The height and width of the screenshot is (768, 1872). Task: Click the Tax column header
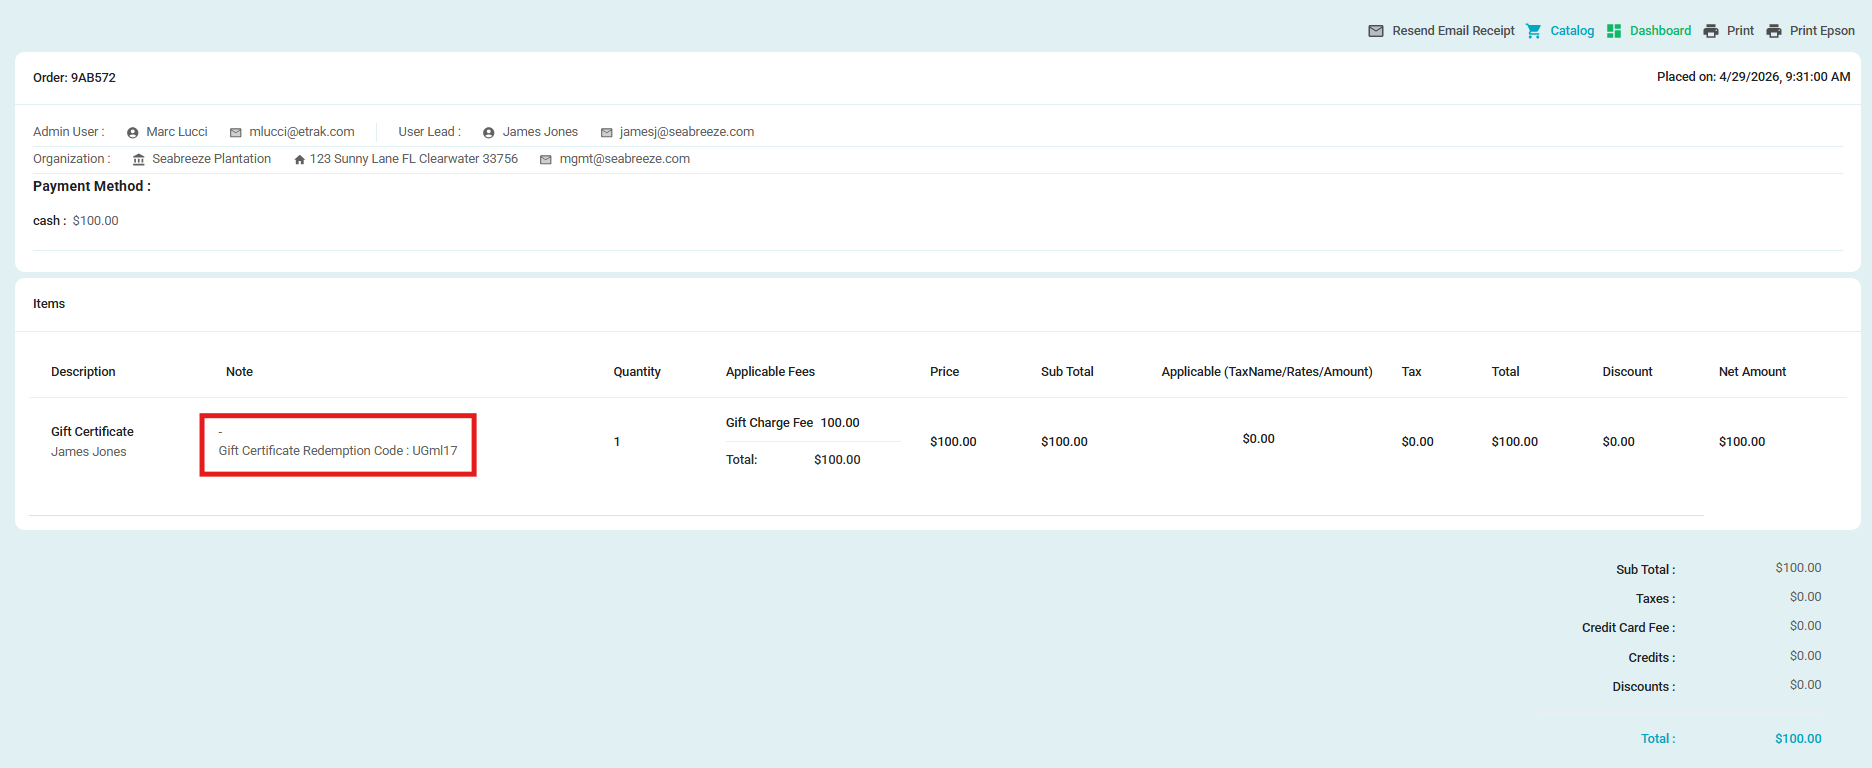coord(1411,372)
